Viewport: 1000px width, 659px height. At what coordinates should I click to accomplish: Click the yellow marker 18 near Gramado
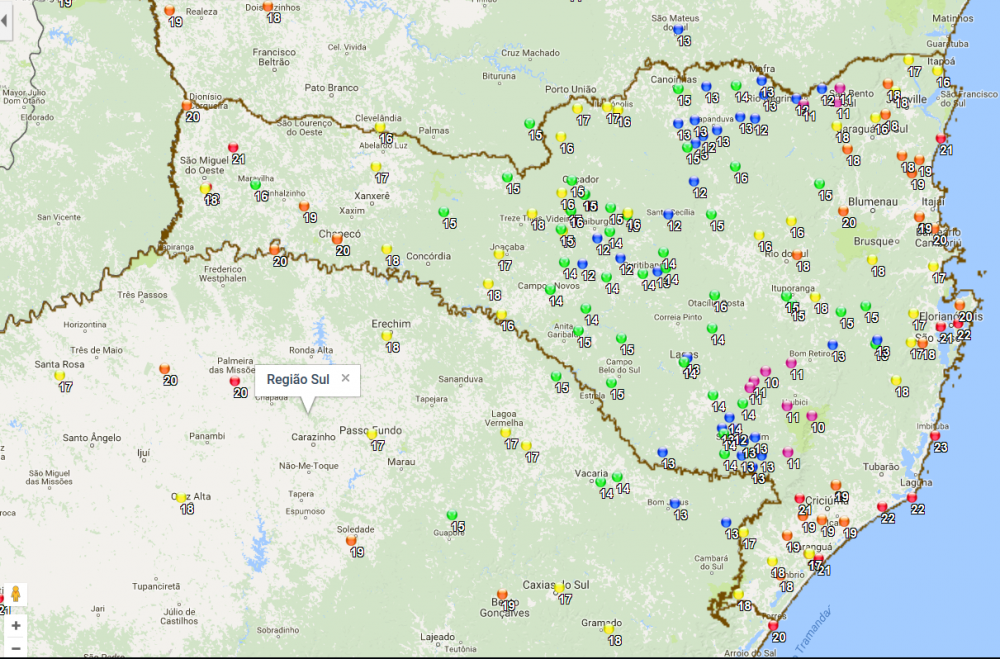point(609,628)
